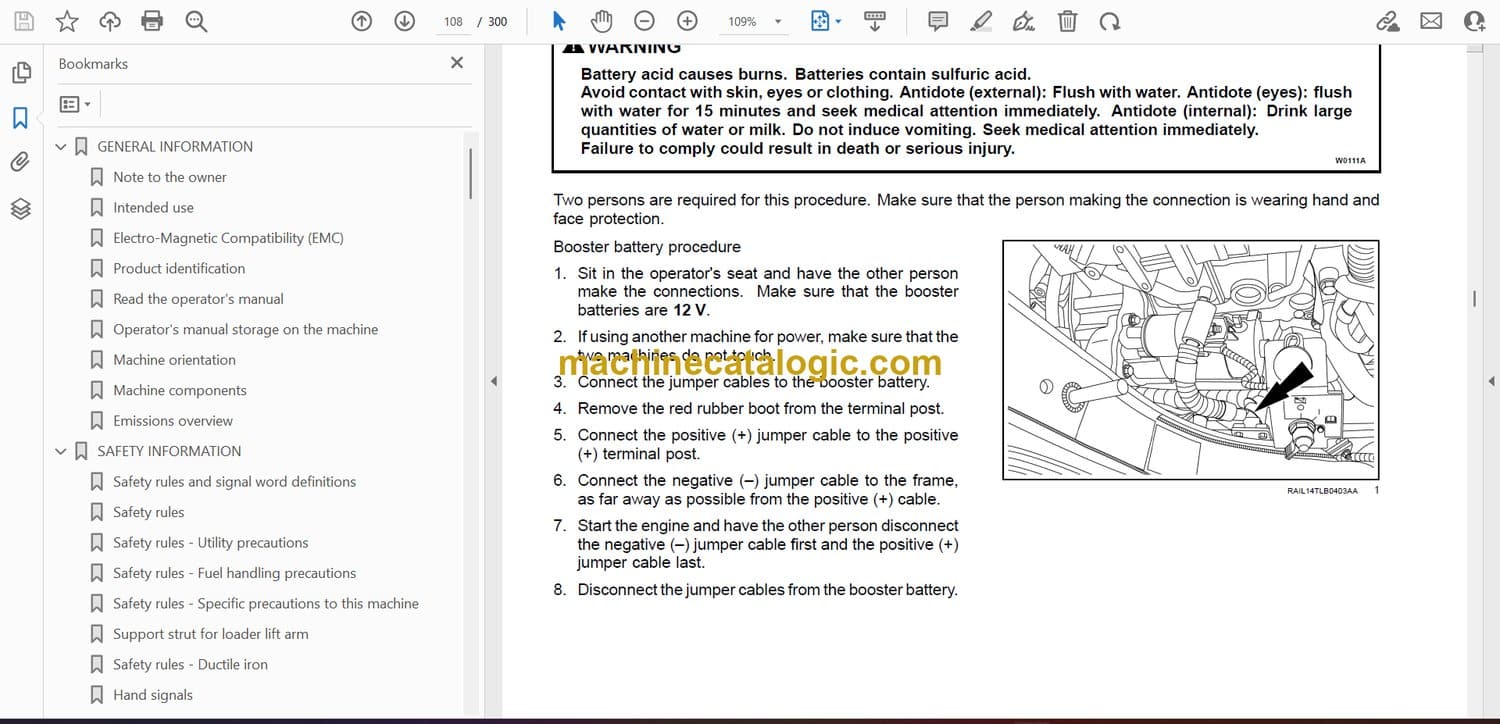1500x724 pixels.
Task: Open the zoom level dropdown
Action: 778,22
